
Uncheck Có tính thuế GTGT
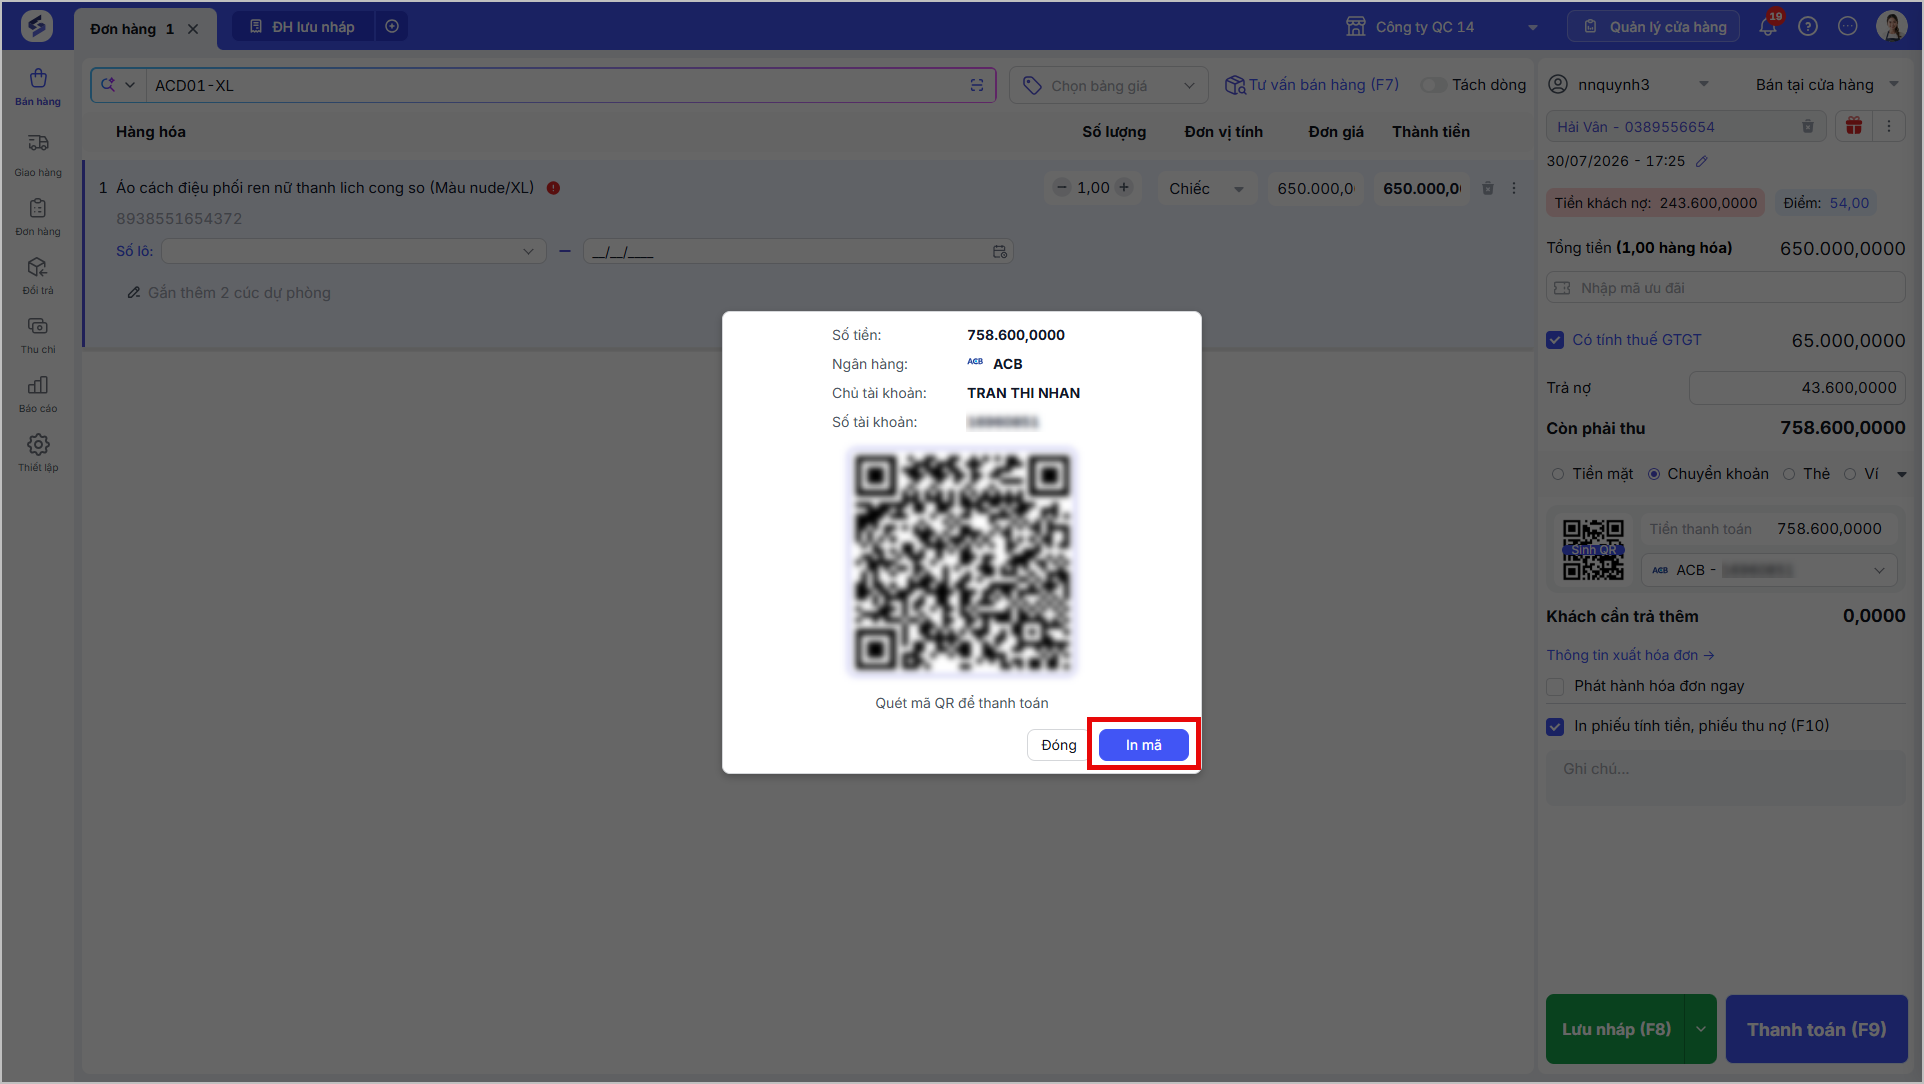[x=1555, y=340]
